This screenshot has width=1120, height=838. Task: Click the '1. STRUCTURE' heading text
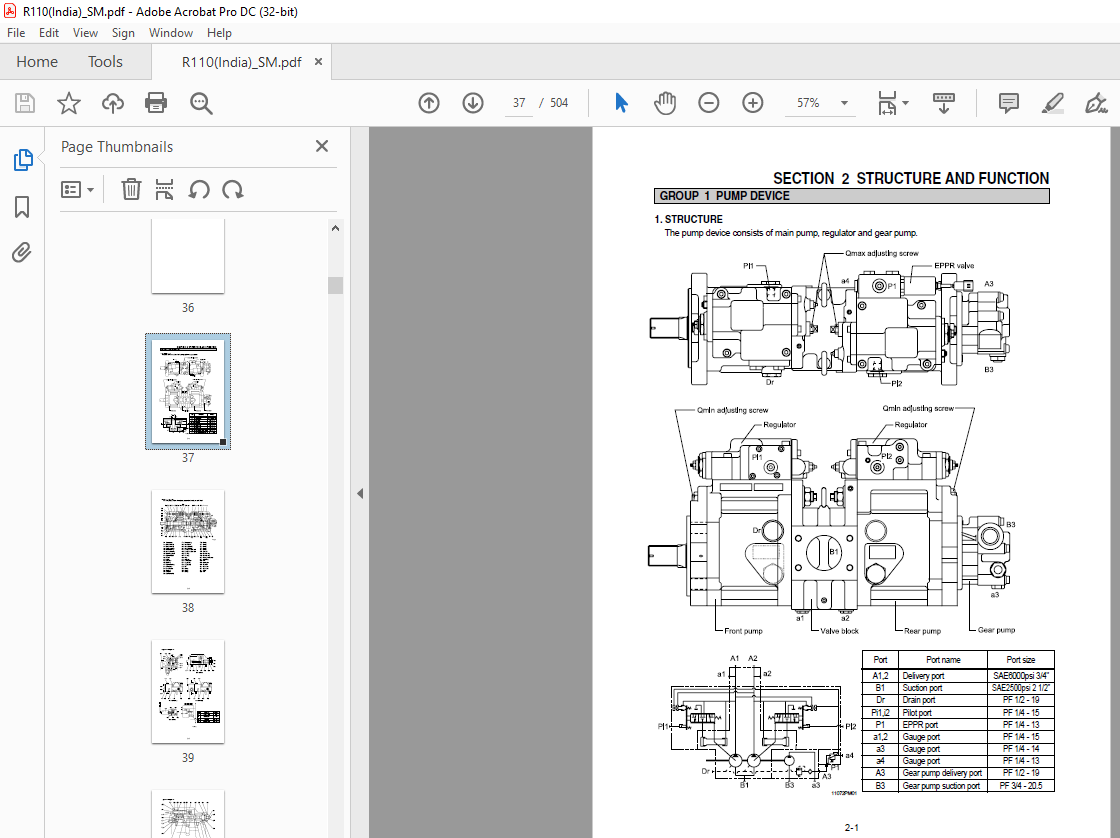[x=689, y=219]
